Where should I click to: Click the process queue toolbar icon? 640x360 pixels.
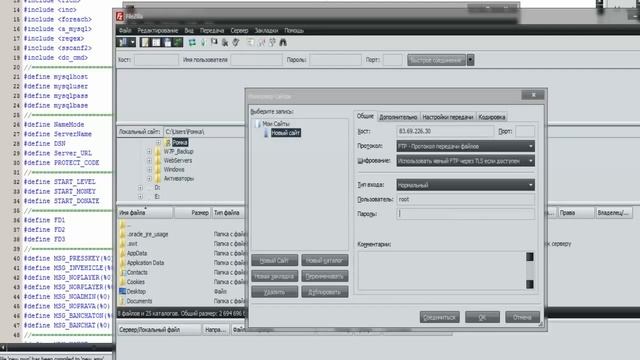[203, 42]
